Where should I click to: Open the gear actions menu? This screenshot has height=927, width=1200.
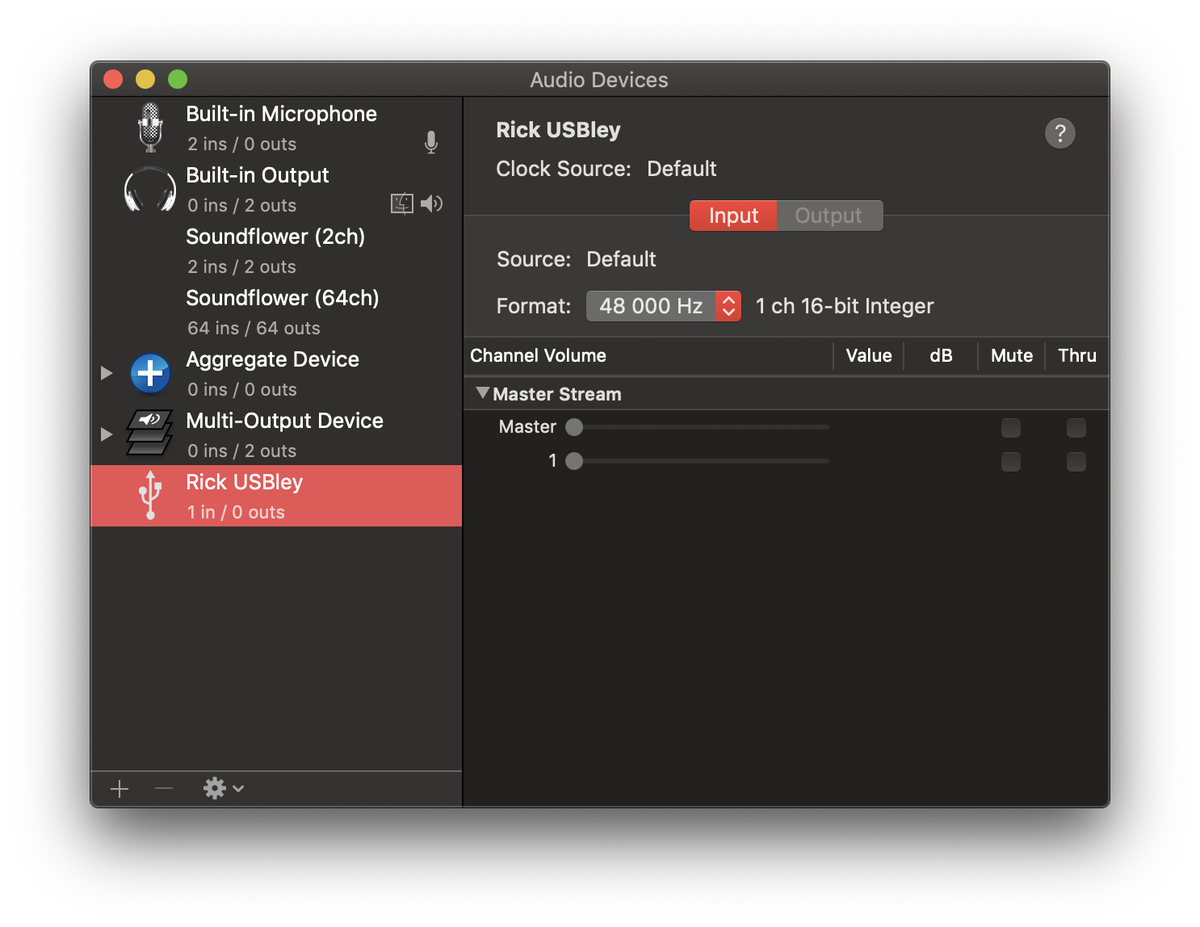[223, 789]
